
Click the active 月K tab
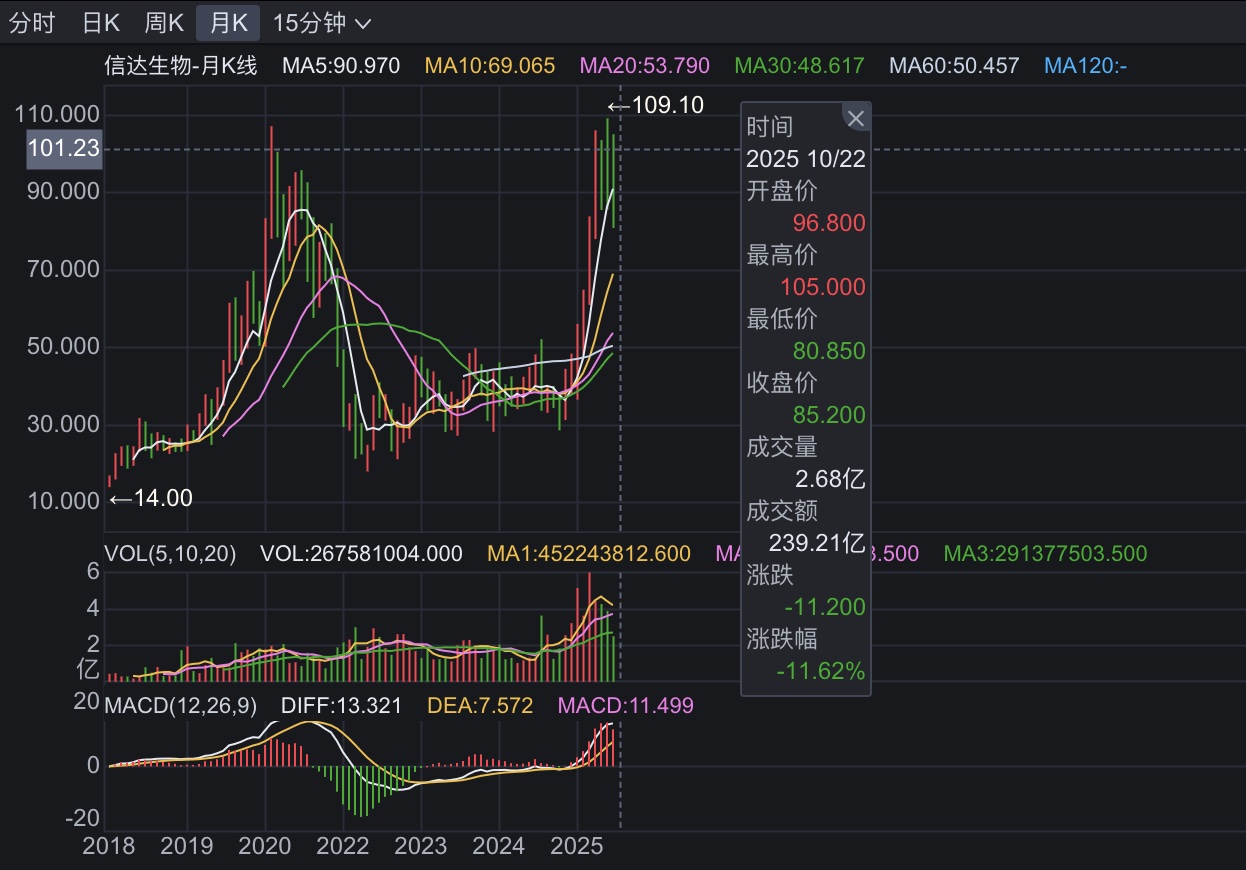[x=228, y=22]
